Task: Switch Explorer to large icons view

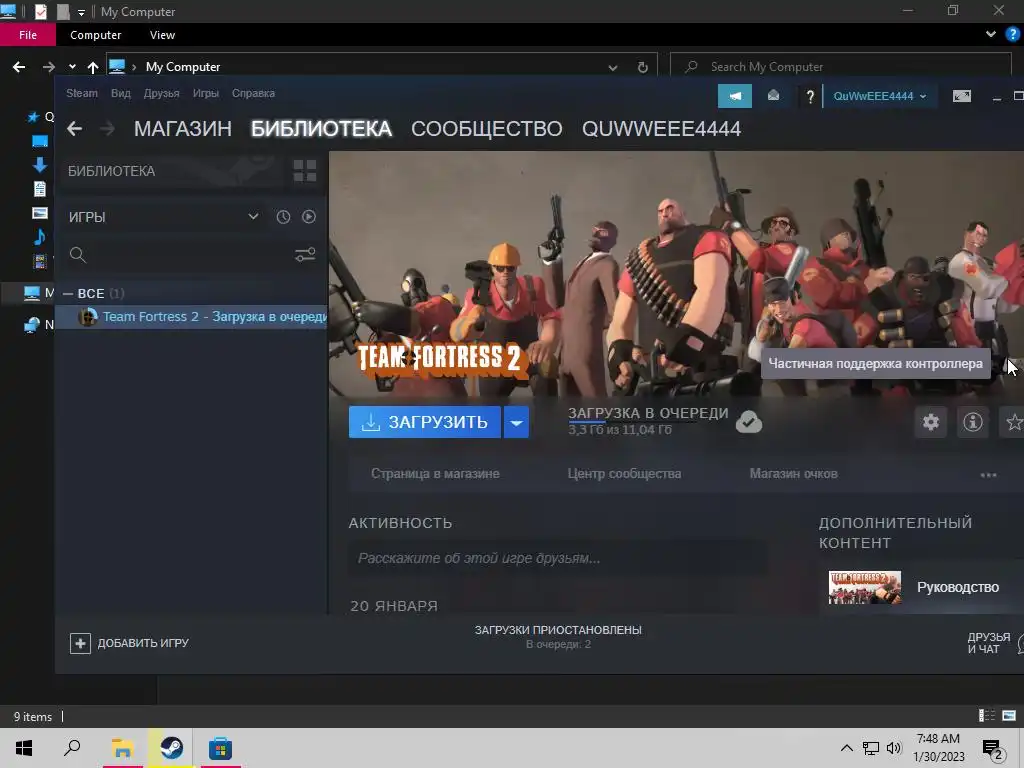Action: click(x=1009, y=716)
